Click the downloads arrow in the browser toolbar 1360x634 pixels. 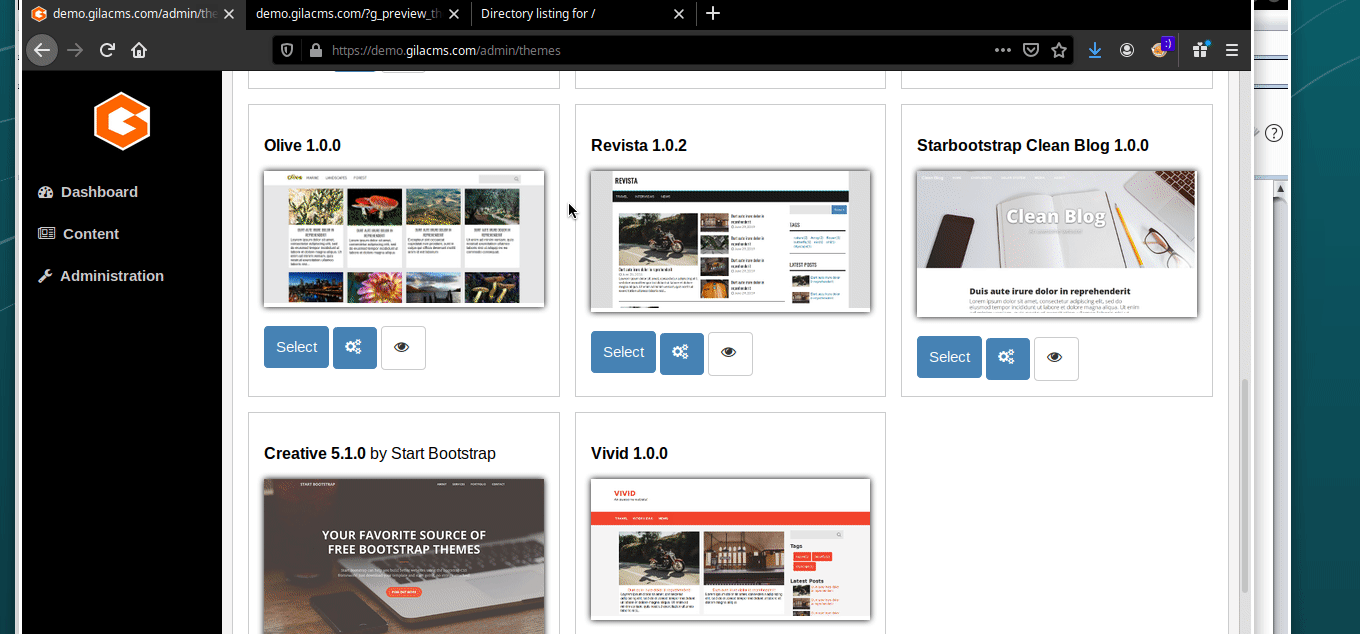(x=1094, y=49)
